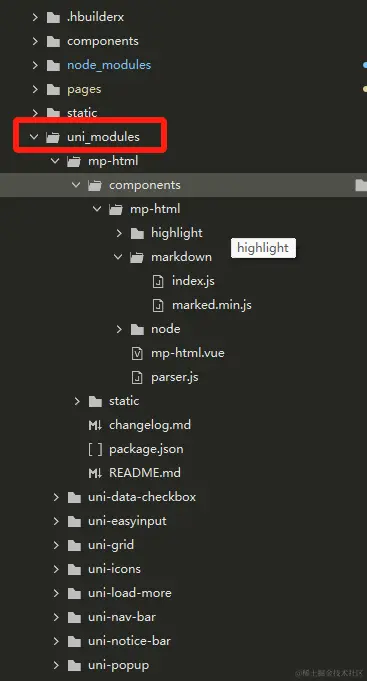Open the uni-data-checkbox folder
The height and width of the screenshot is (681, 367).
[x=142, y=497]
